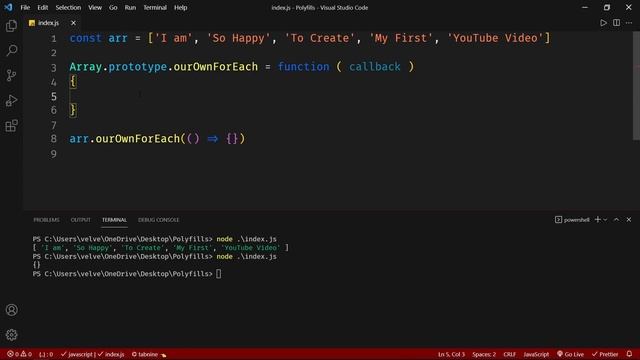This screenshot has width=640, height=360.
Task: Split the editor to the right
Action: 616,23
